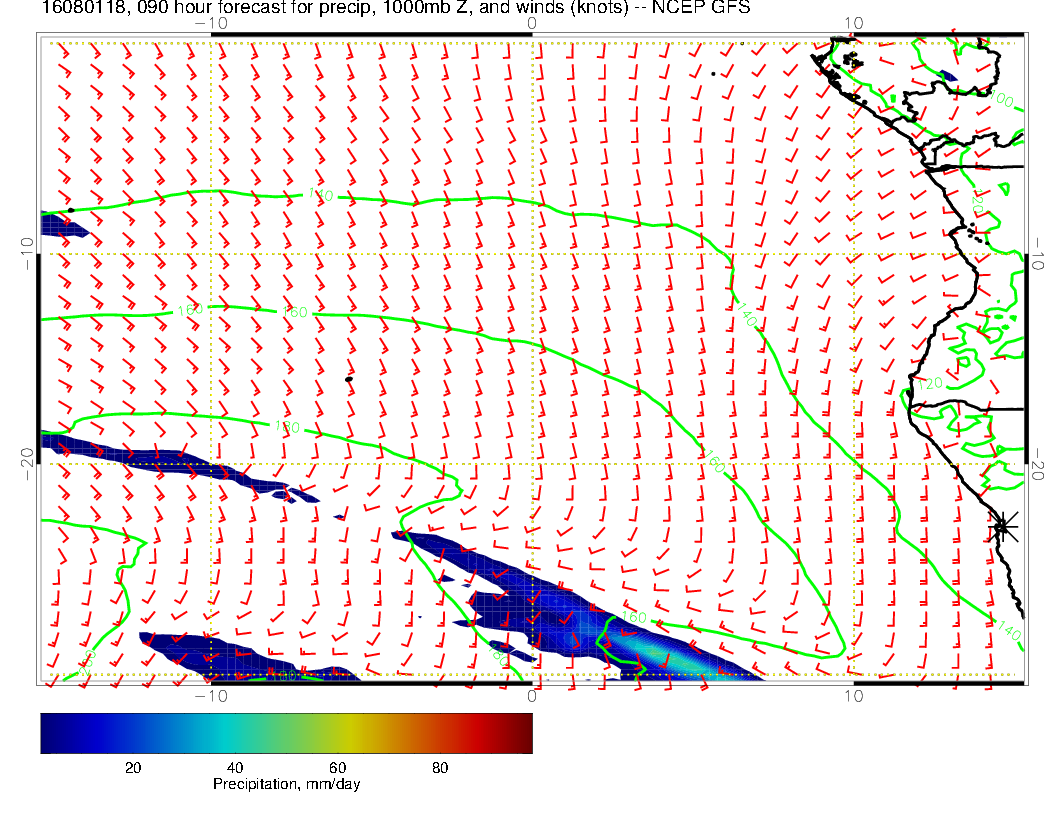Image resolution: width=1056 pixels, height=816 pixels.
Task: Pick the "-20" latitude label on the left axis
Action: coord(27,464)
